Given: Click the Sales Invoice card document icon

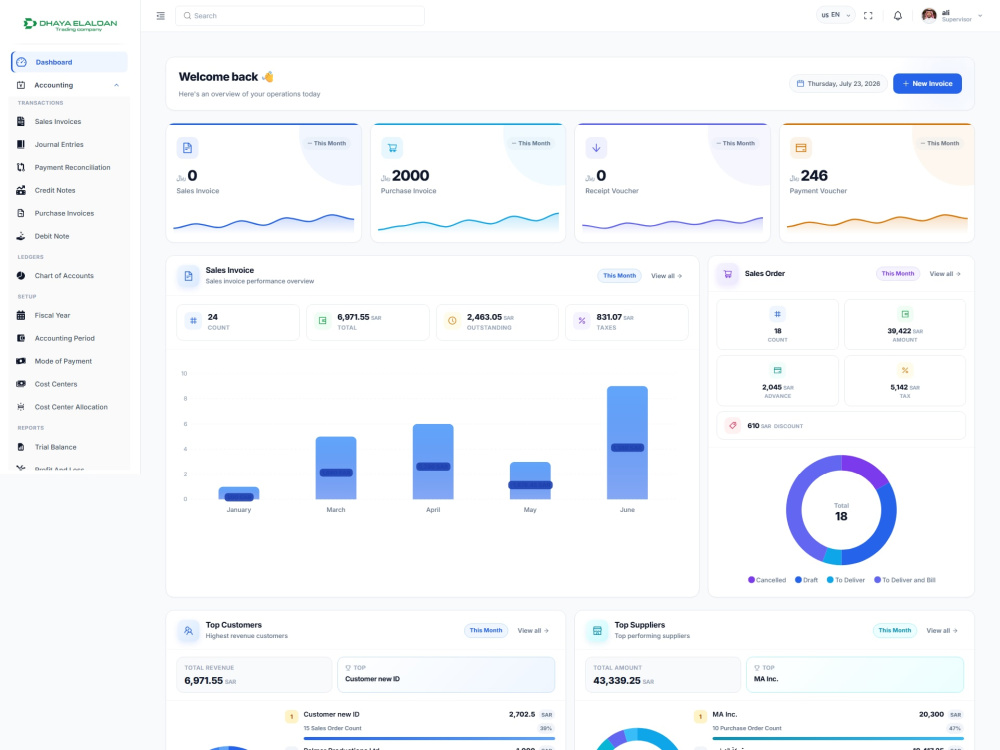Looking at the screenshot, I should click(188, 148).
